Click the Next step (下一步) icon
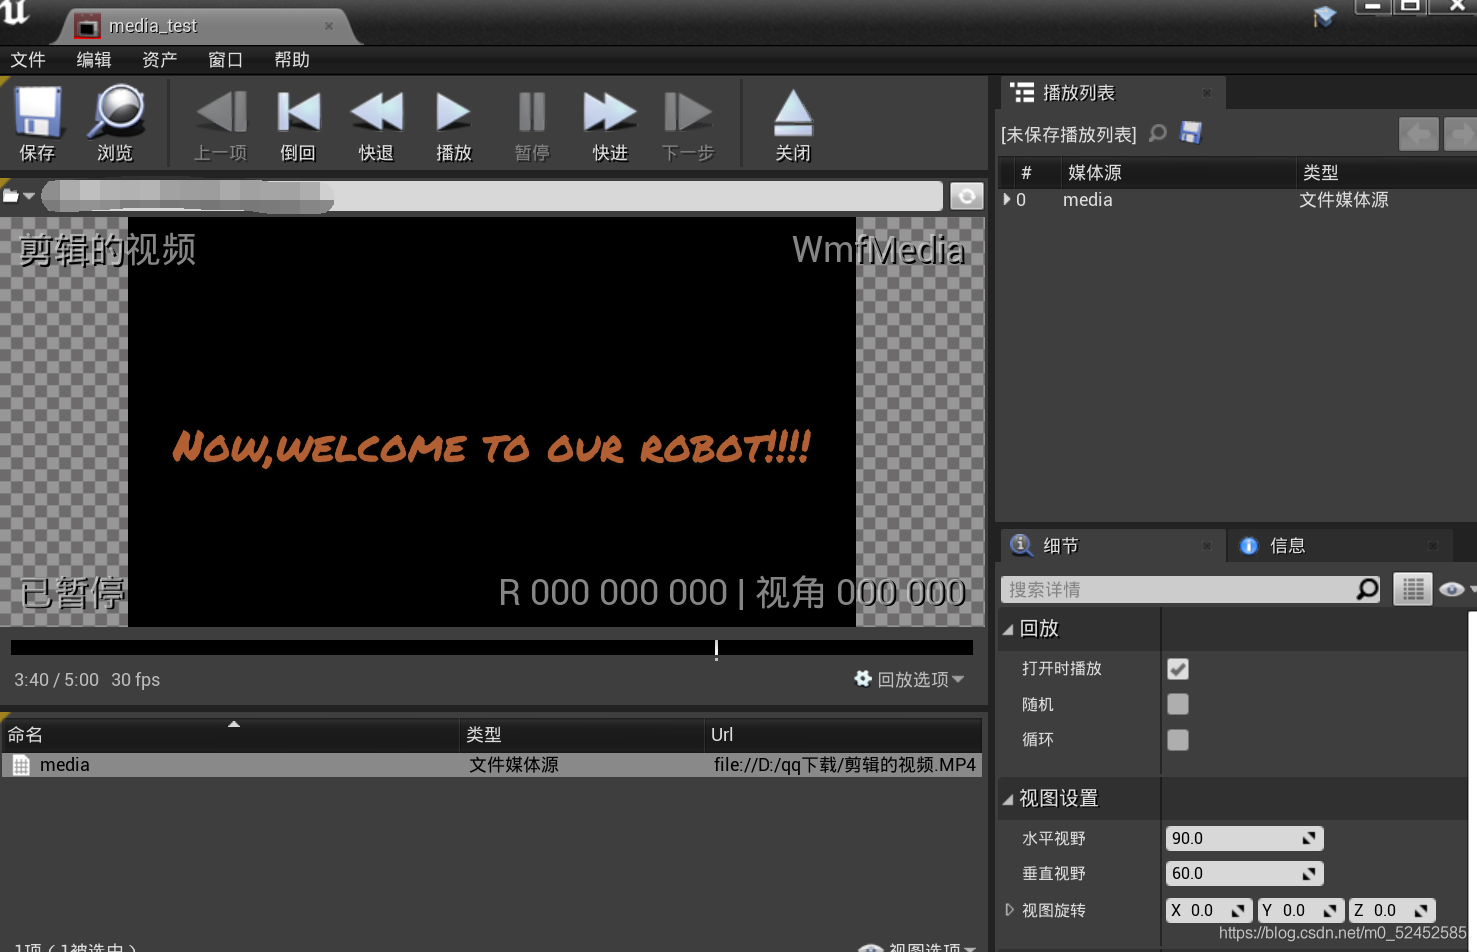The image size is (1477, 952). [x=688, y=112]
